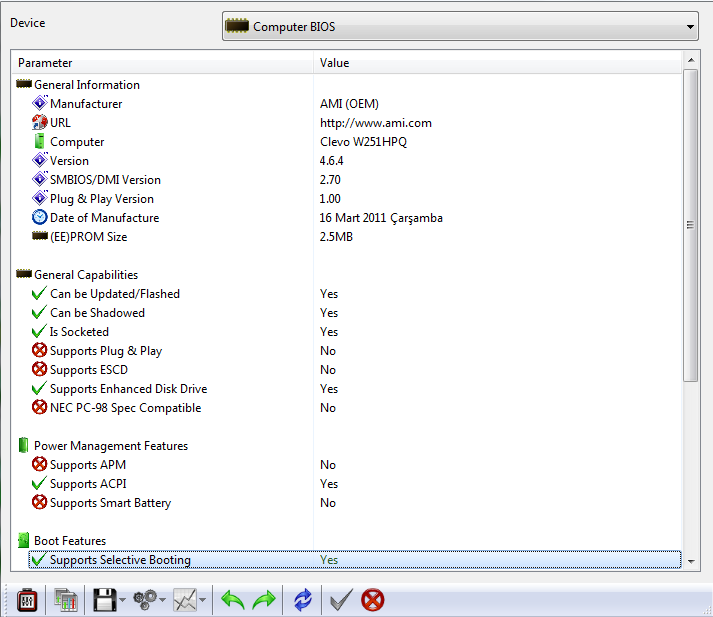Viewport: 713px width, 617px height.
Task: Open the gears icon dropdown arrow
Action: point(162,600)
